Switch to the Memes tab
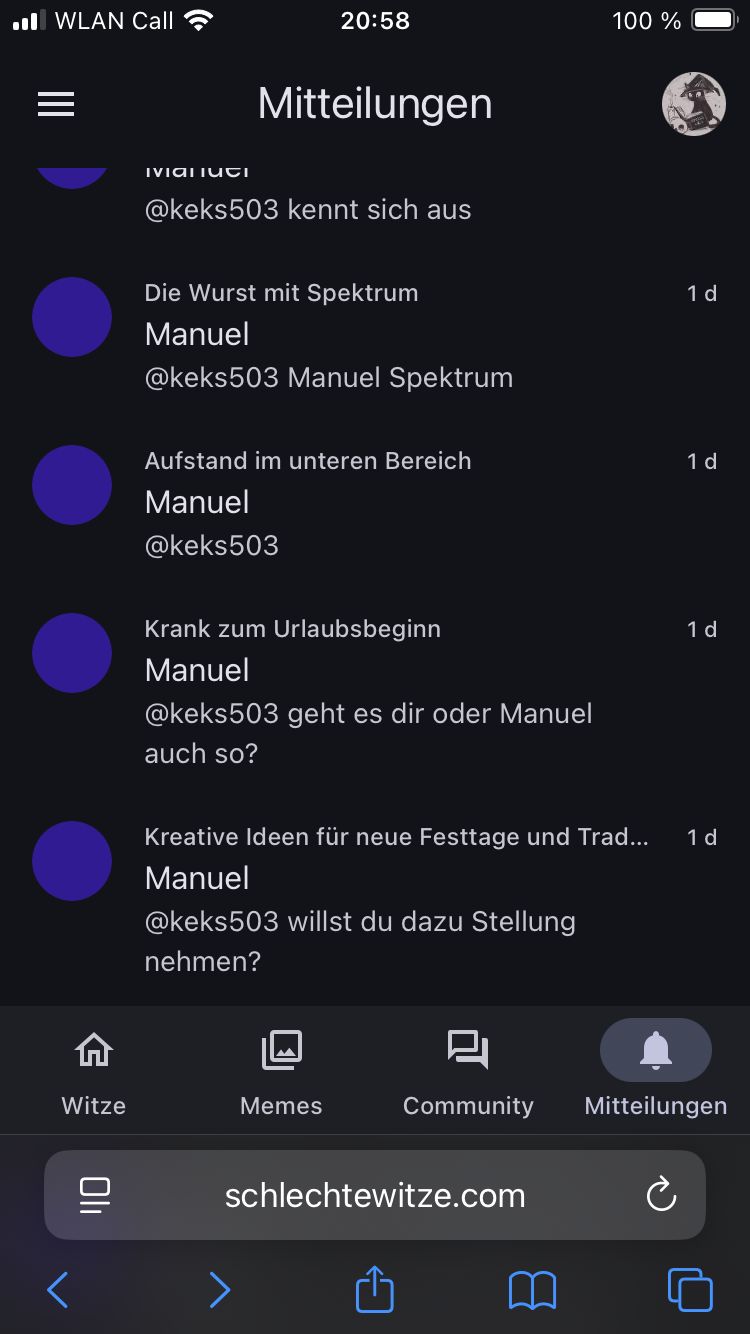This screenshot has height=1334, width=750. (281, 1072)
